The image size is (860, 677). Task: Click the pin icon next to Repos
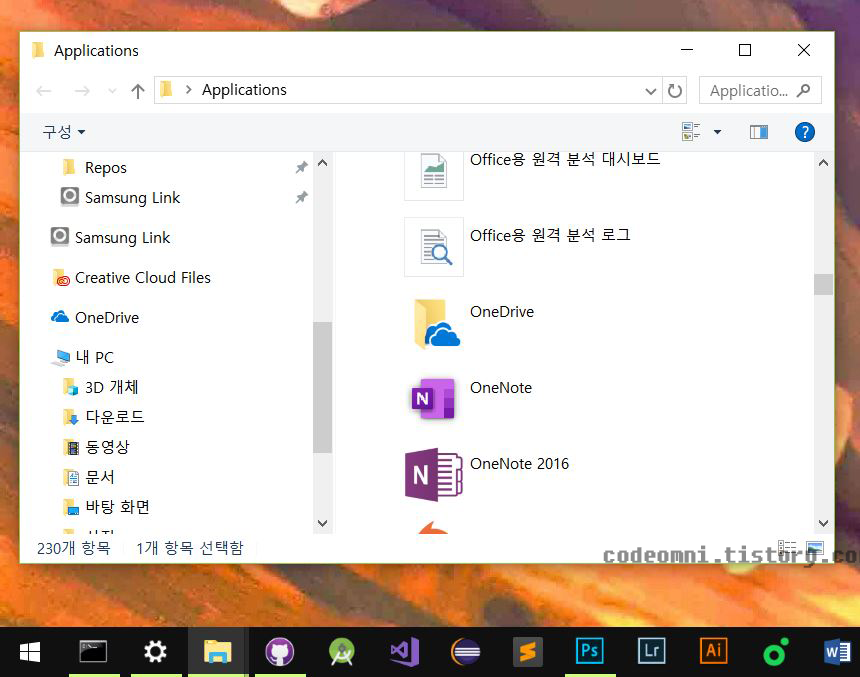coord(302,167)
